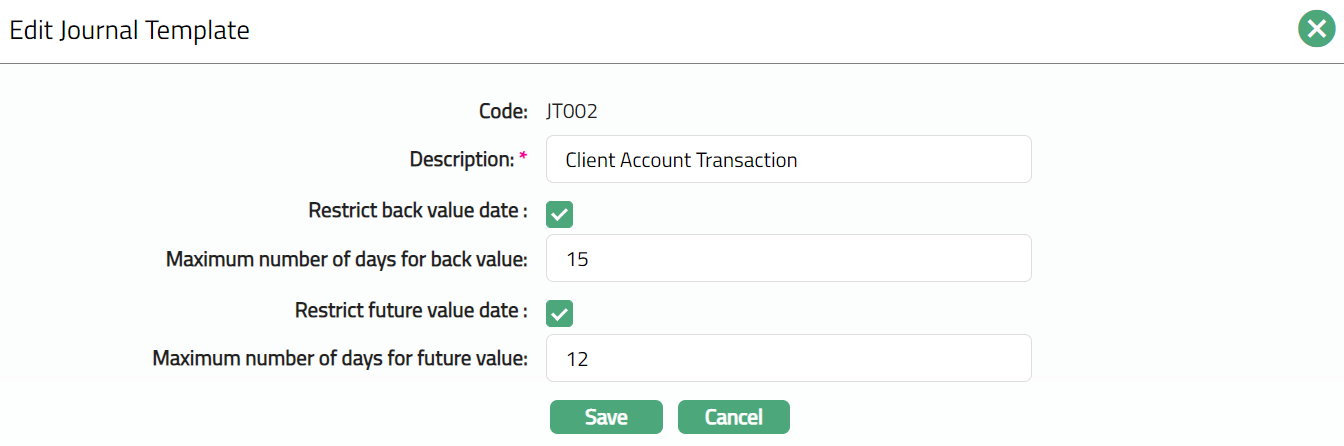The image size is (1344, 446).
Task: Toggle the Restrict future value date checkbox
Action: click(x=559, y=313)
